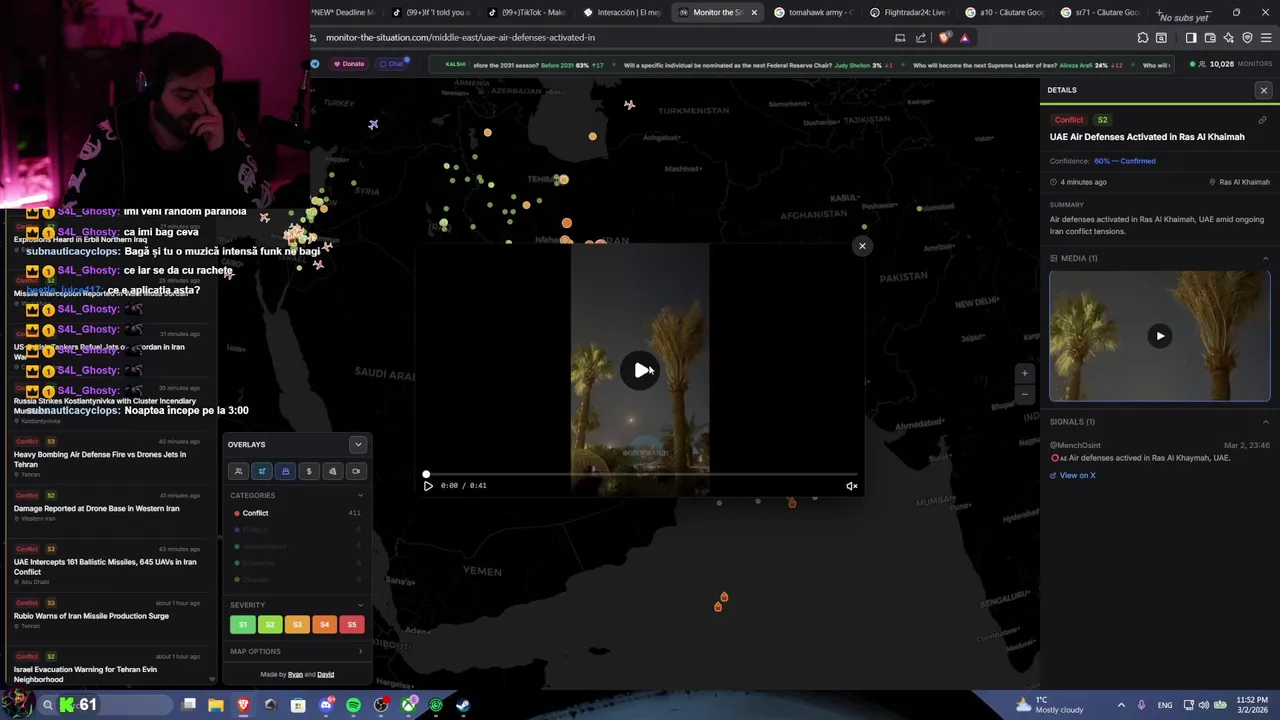The width and height of the screenshot is (1280, 720).
Task: Toggle the ship overlay icon
Action: tap(285, 471)
